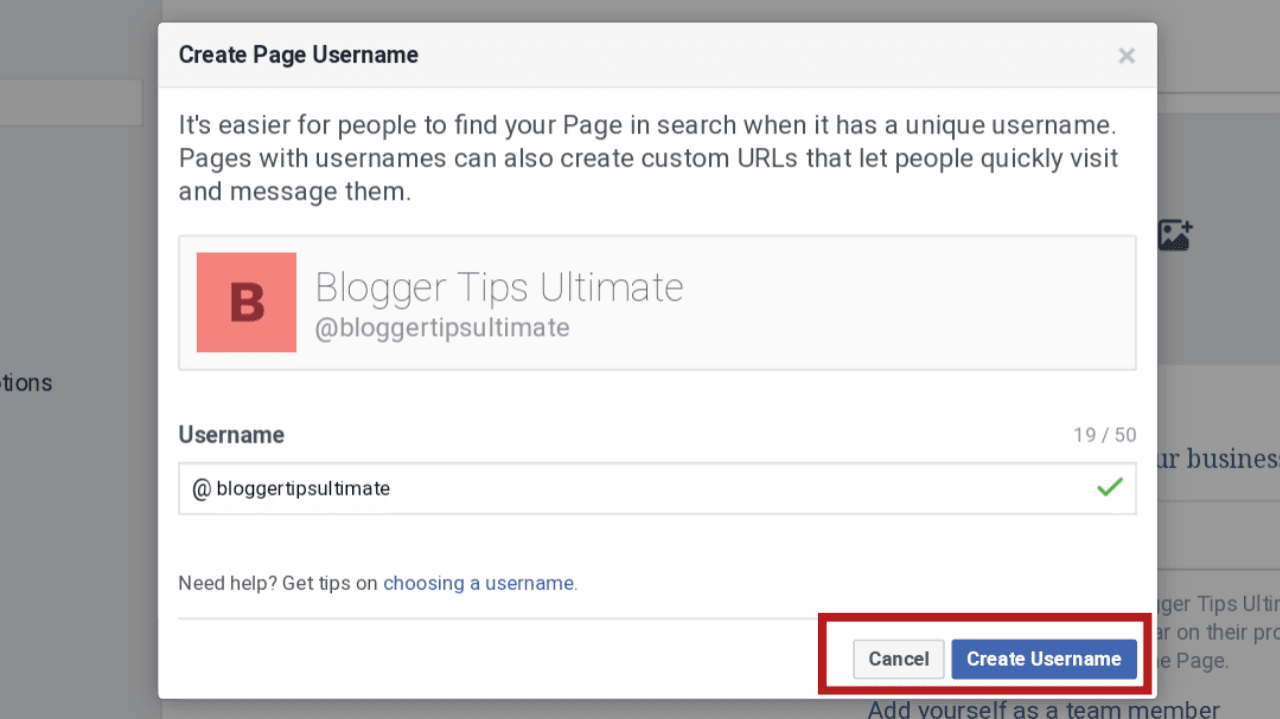
Task: Click the red B page avatar
Action: click(246, 302)
